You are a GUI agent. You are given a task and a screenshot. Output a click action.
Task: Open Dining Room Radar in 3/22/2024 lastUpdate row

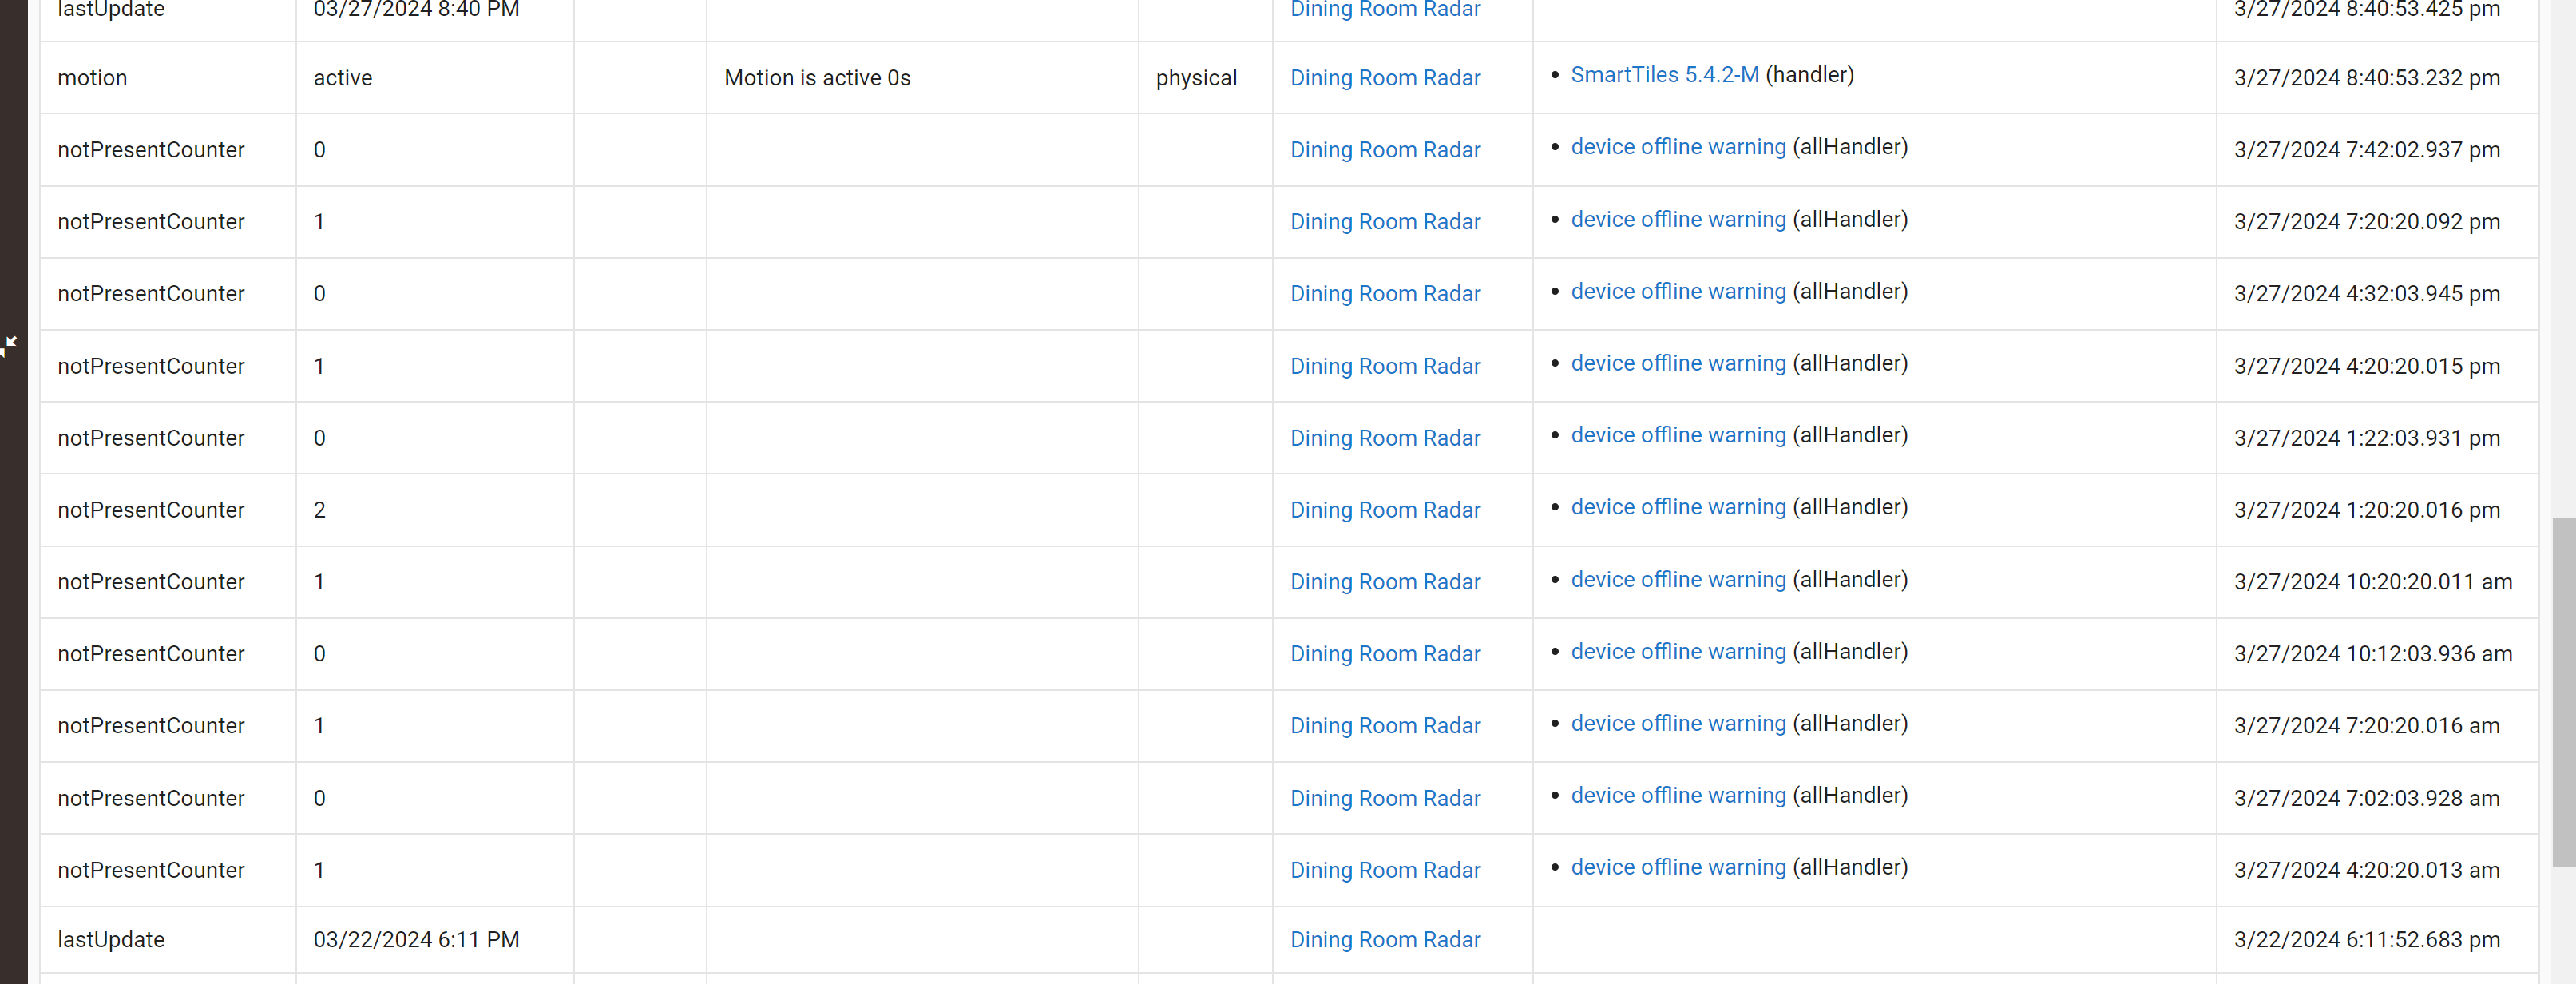click(x=1385, y=940)
